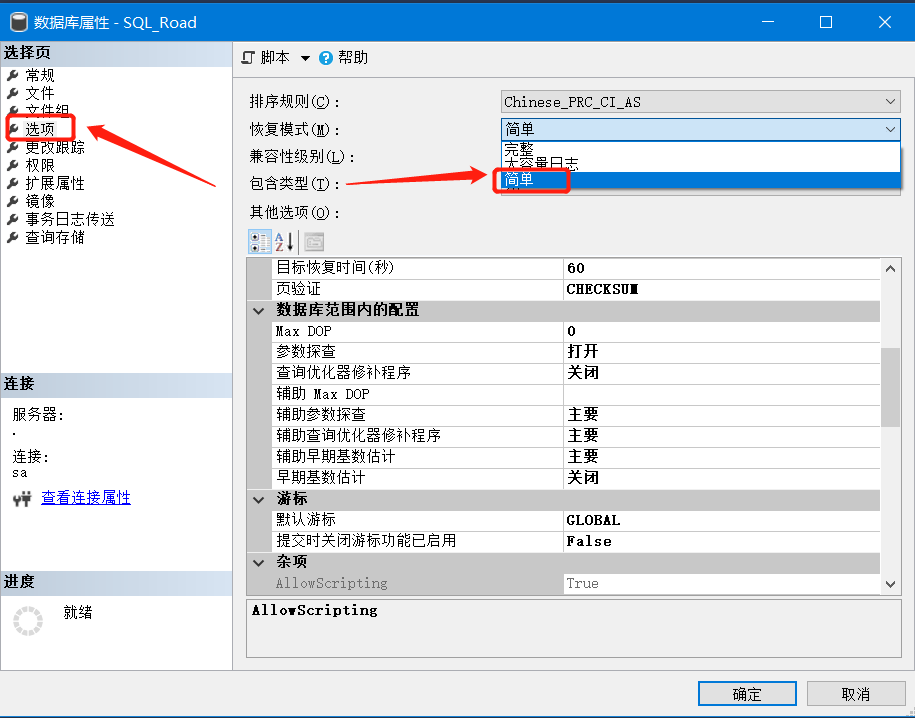The image size is (915, 718).
Task: Close the 数据库属性 dialog
Action: pyautogui.click(x=885, y=22)
